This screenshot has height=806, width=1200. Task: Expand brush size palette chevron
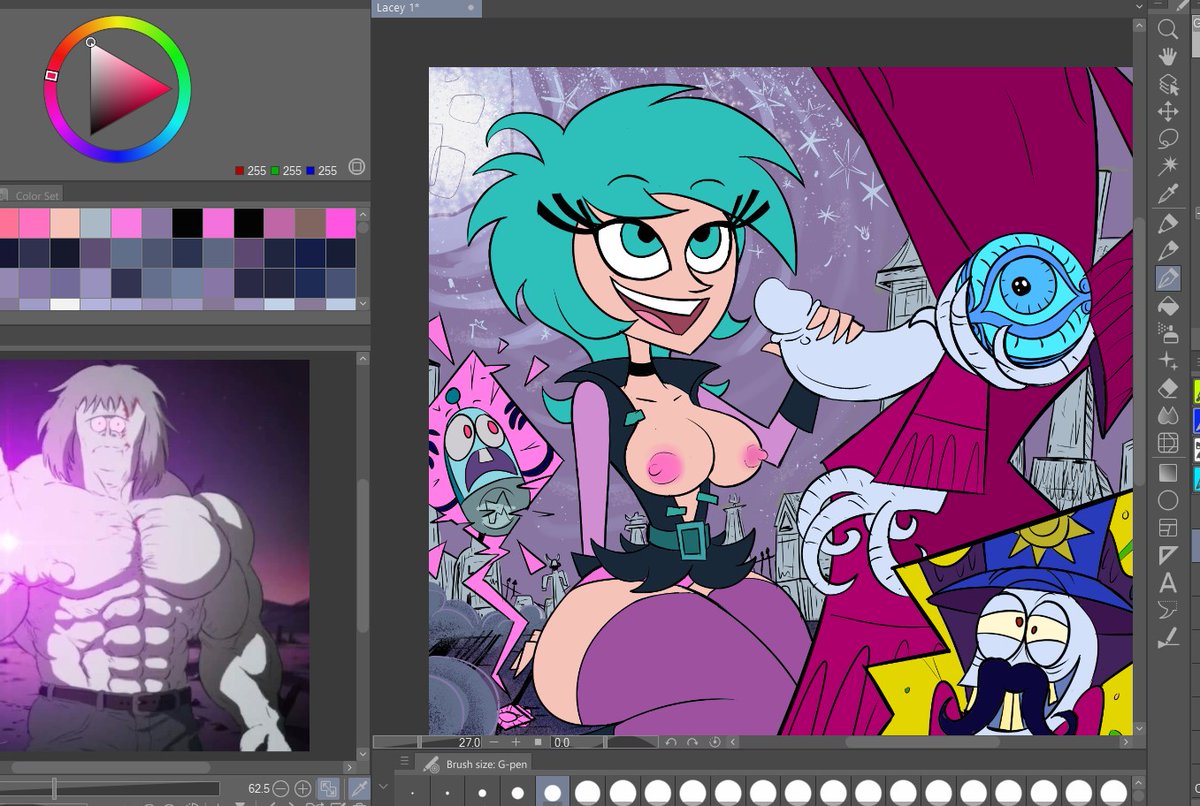[384, 789]
